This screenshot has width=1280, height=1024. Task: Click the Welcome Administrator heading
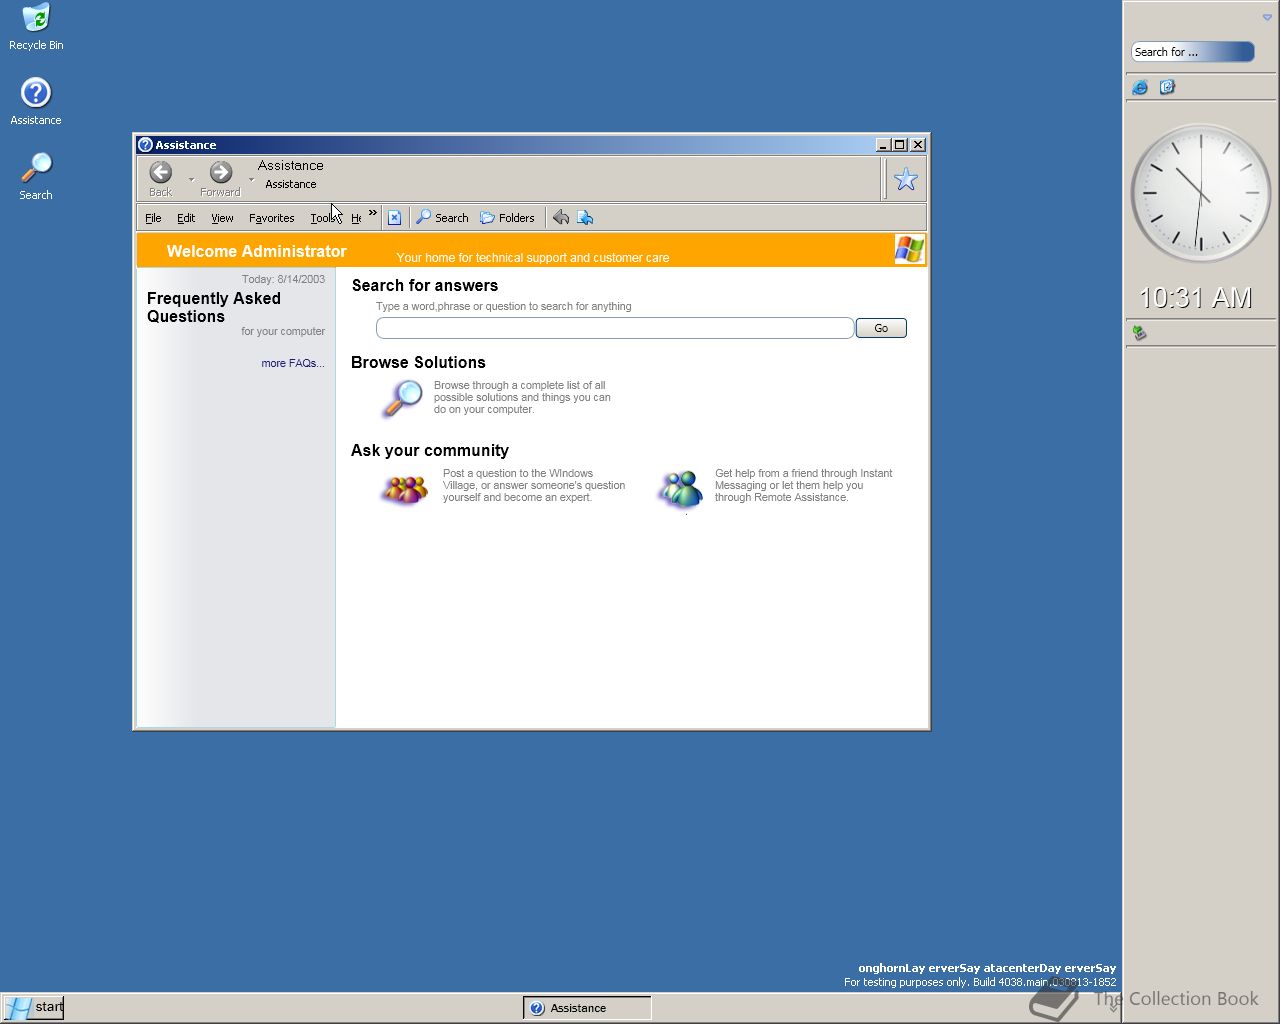coord(256,251)
